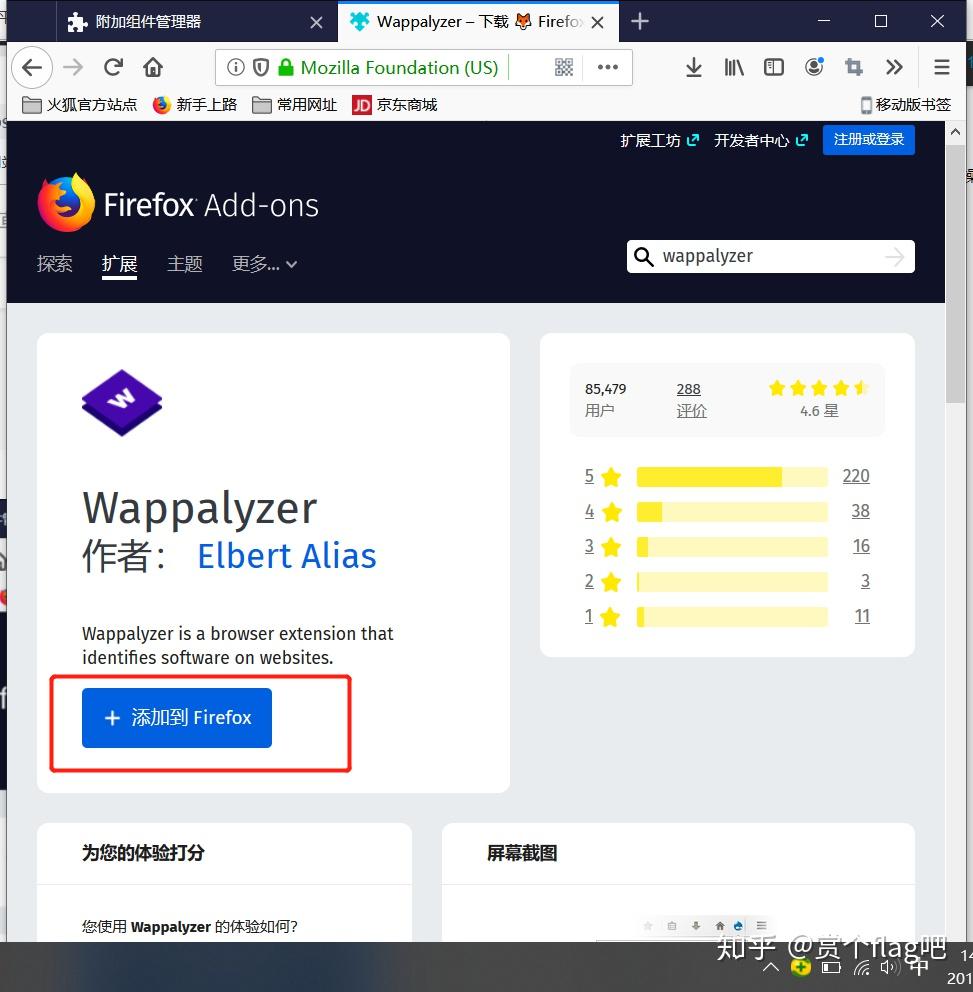Image resolution: width=973 pixels, height=992 pixels.
Task: Open the 220 five-star reviews count
Action: (856, 476)
